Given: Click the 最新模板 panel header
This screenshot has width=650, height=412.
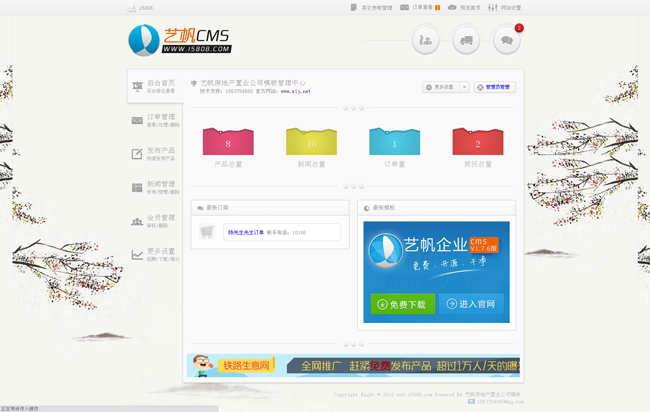Looking at the screenshot, I should [x=437, y=208].
